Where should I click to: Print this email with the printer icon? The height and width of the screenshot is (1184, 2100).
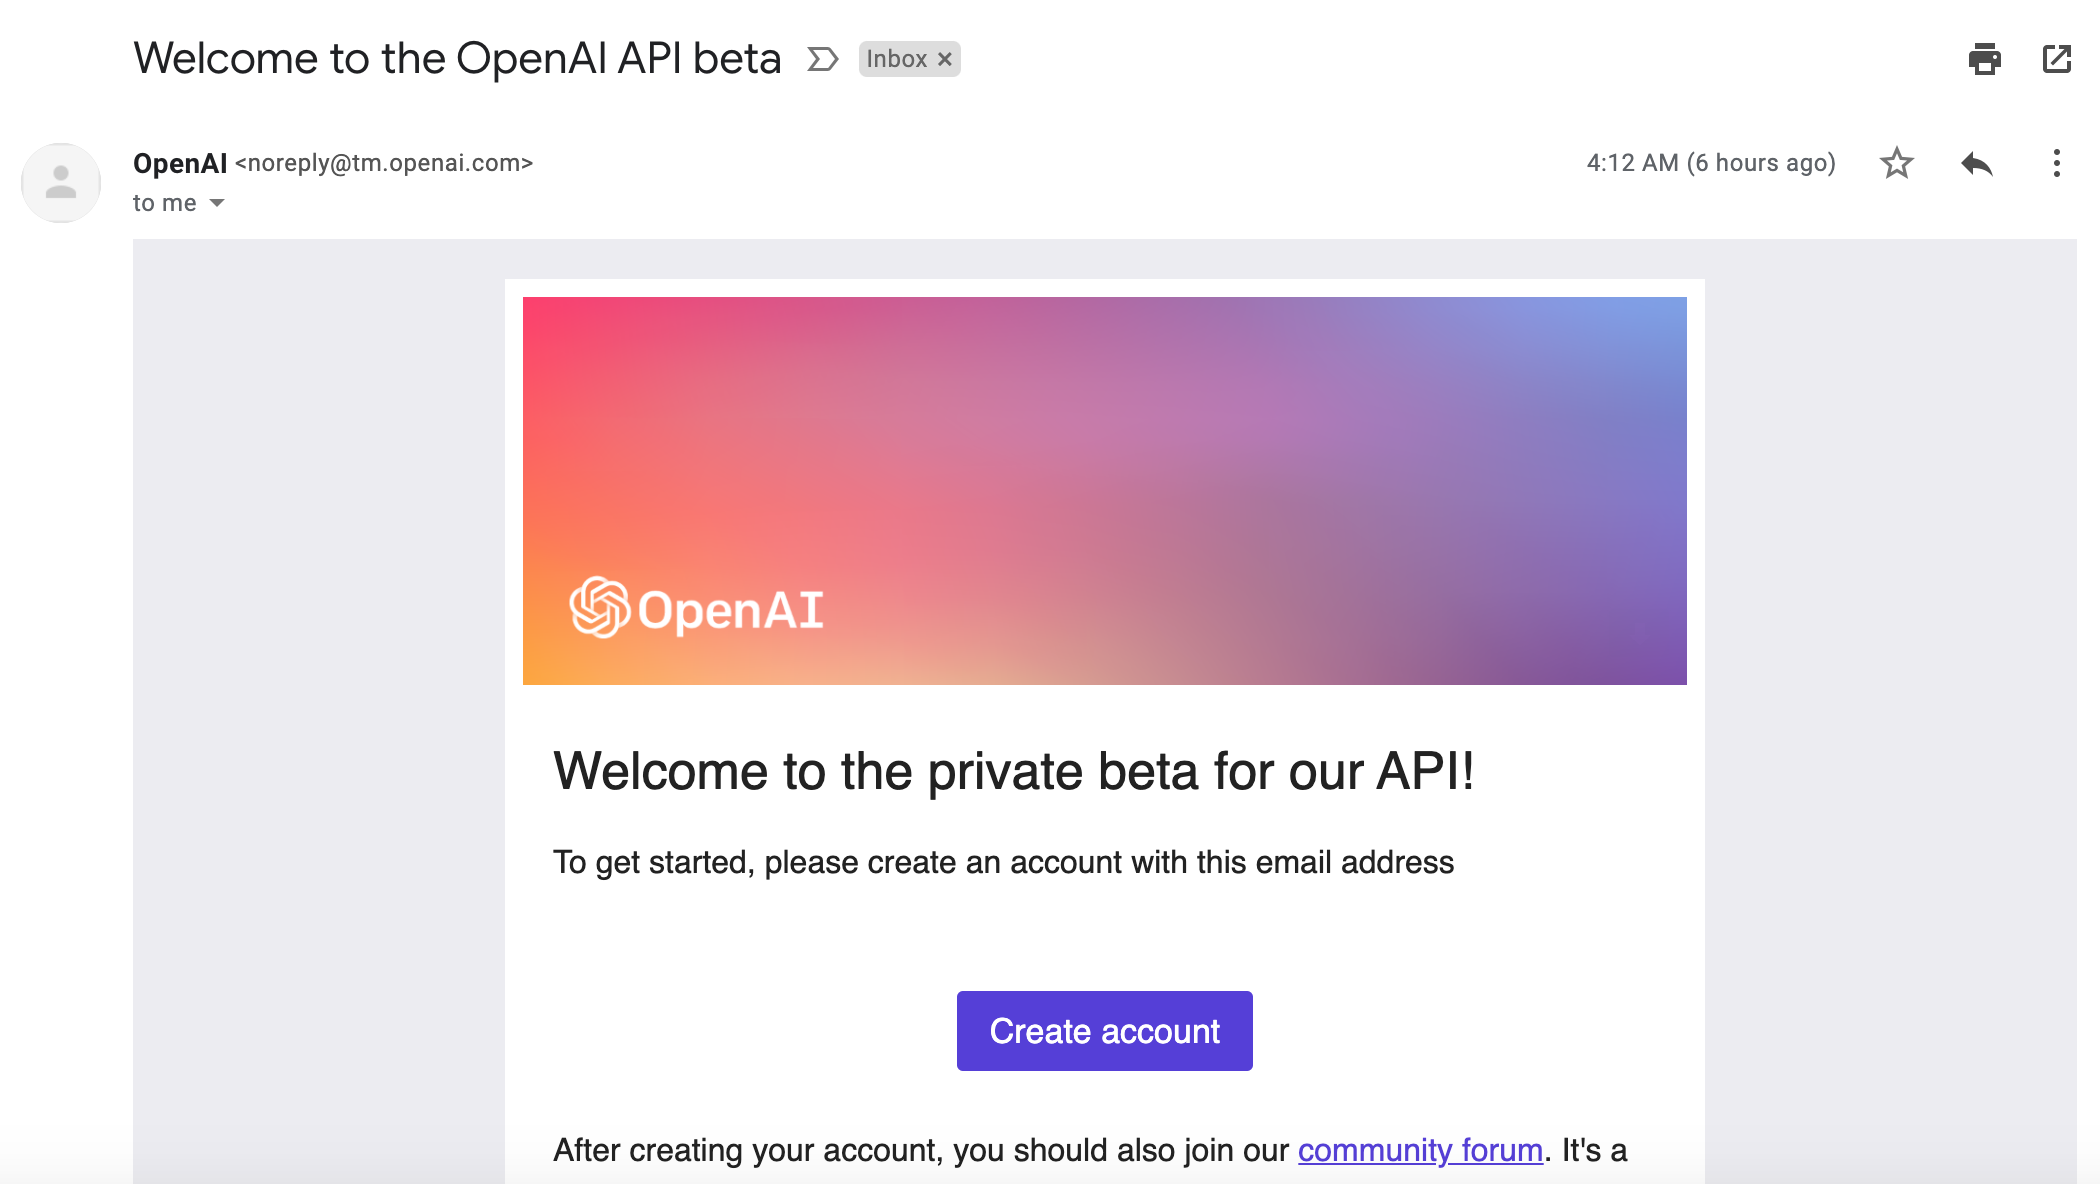(1984, 59)
